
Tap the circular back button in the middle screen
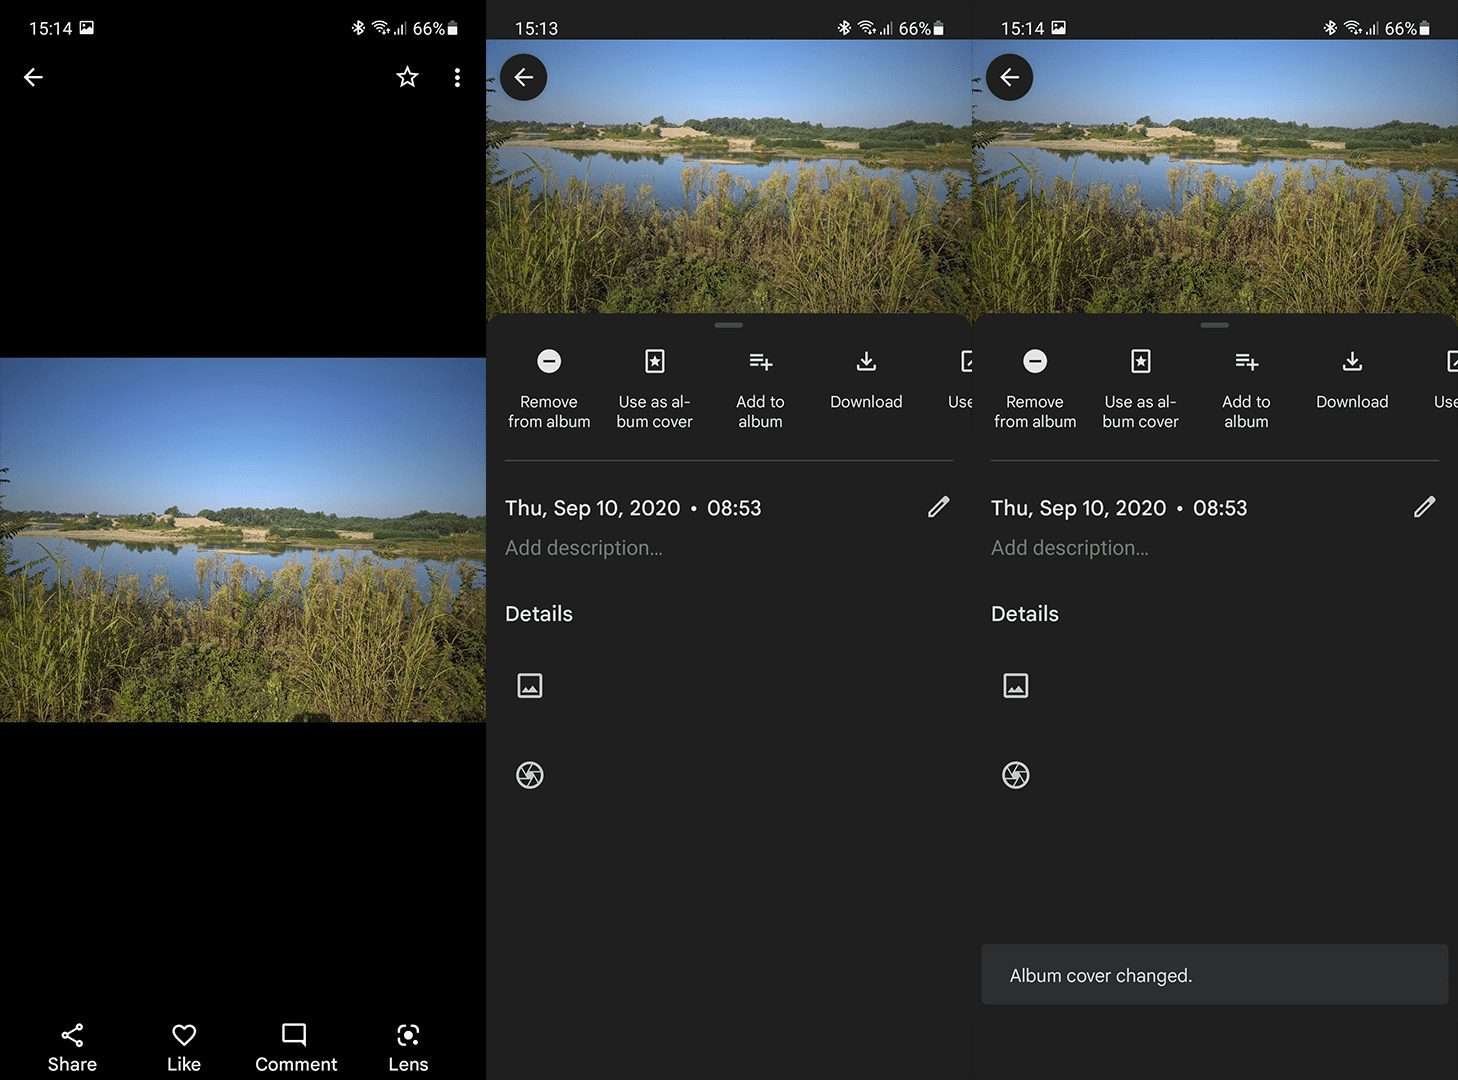pos(523,77)
